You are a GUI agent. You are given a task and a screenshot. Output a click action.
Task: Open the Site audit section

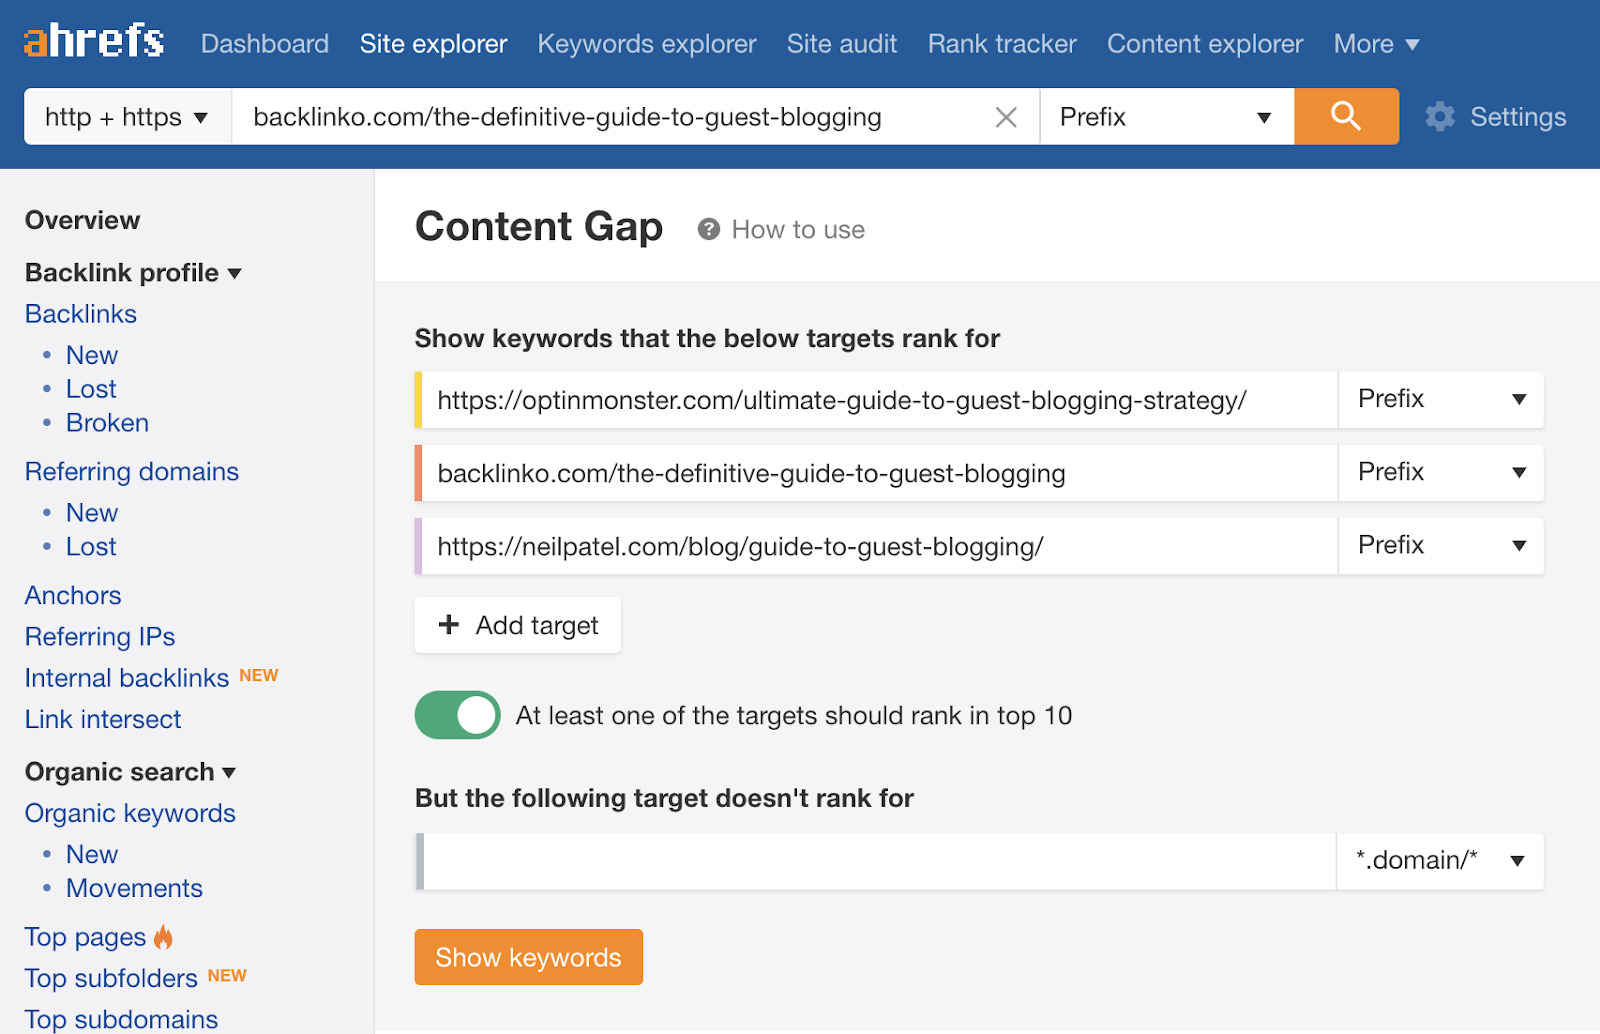841,43
